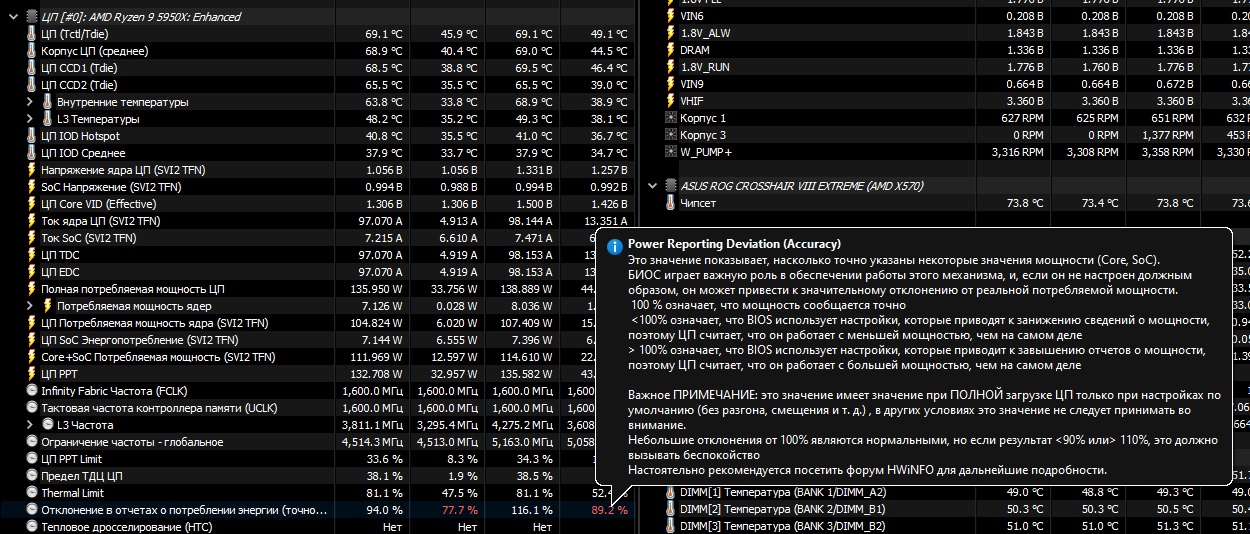Expand the L3 Температуры row
The width and height of the screenshot is (1250, 534).
pyautogui.click(x=29, y=119)
